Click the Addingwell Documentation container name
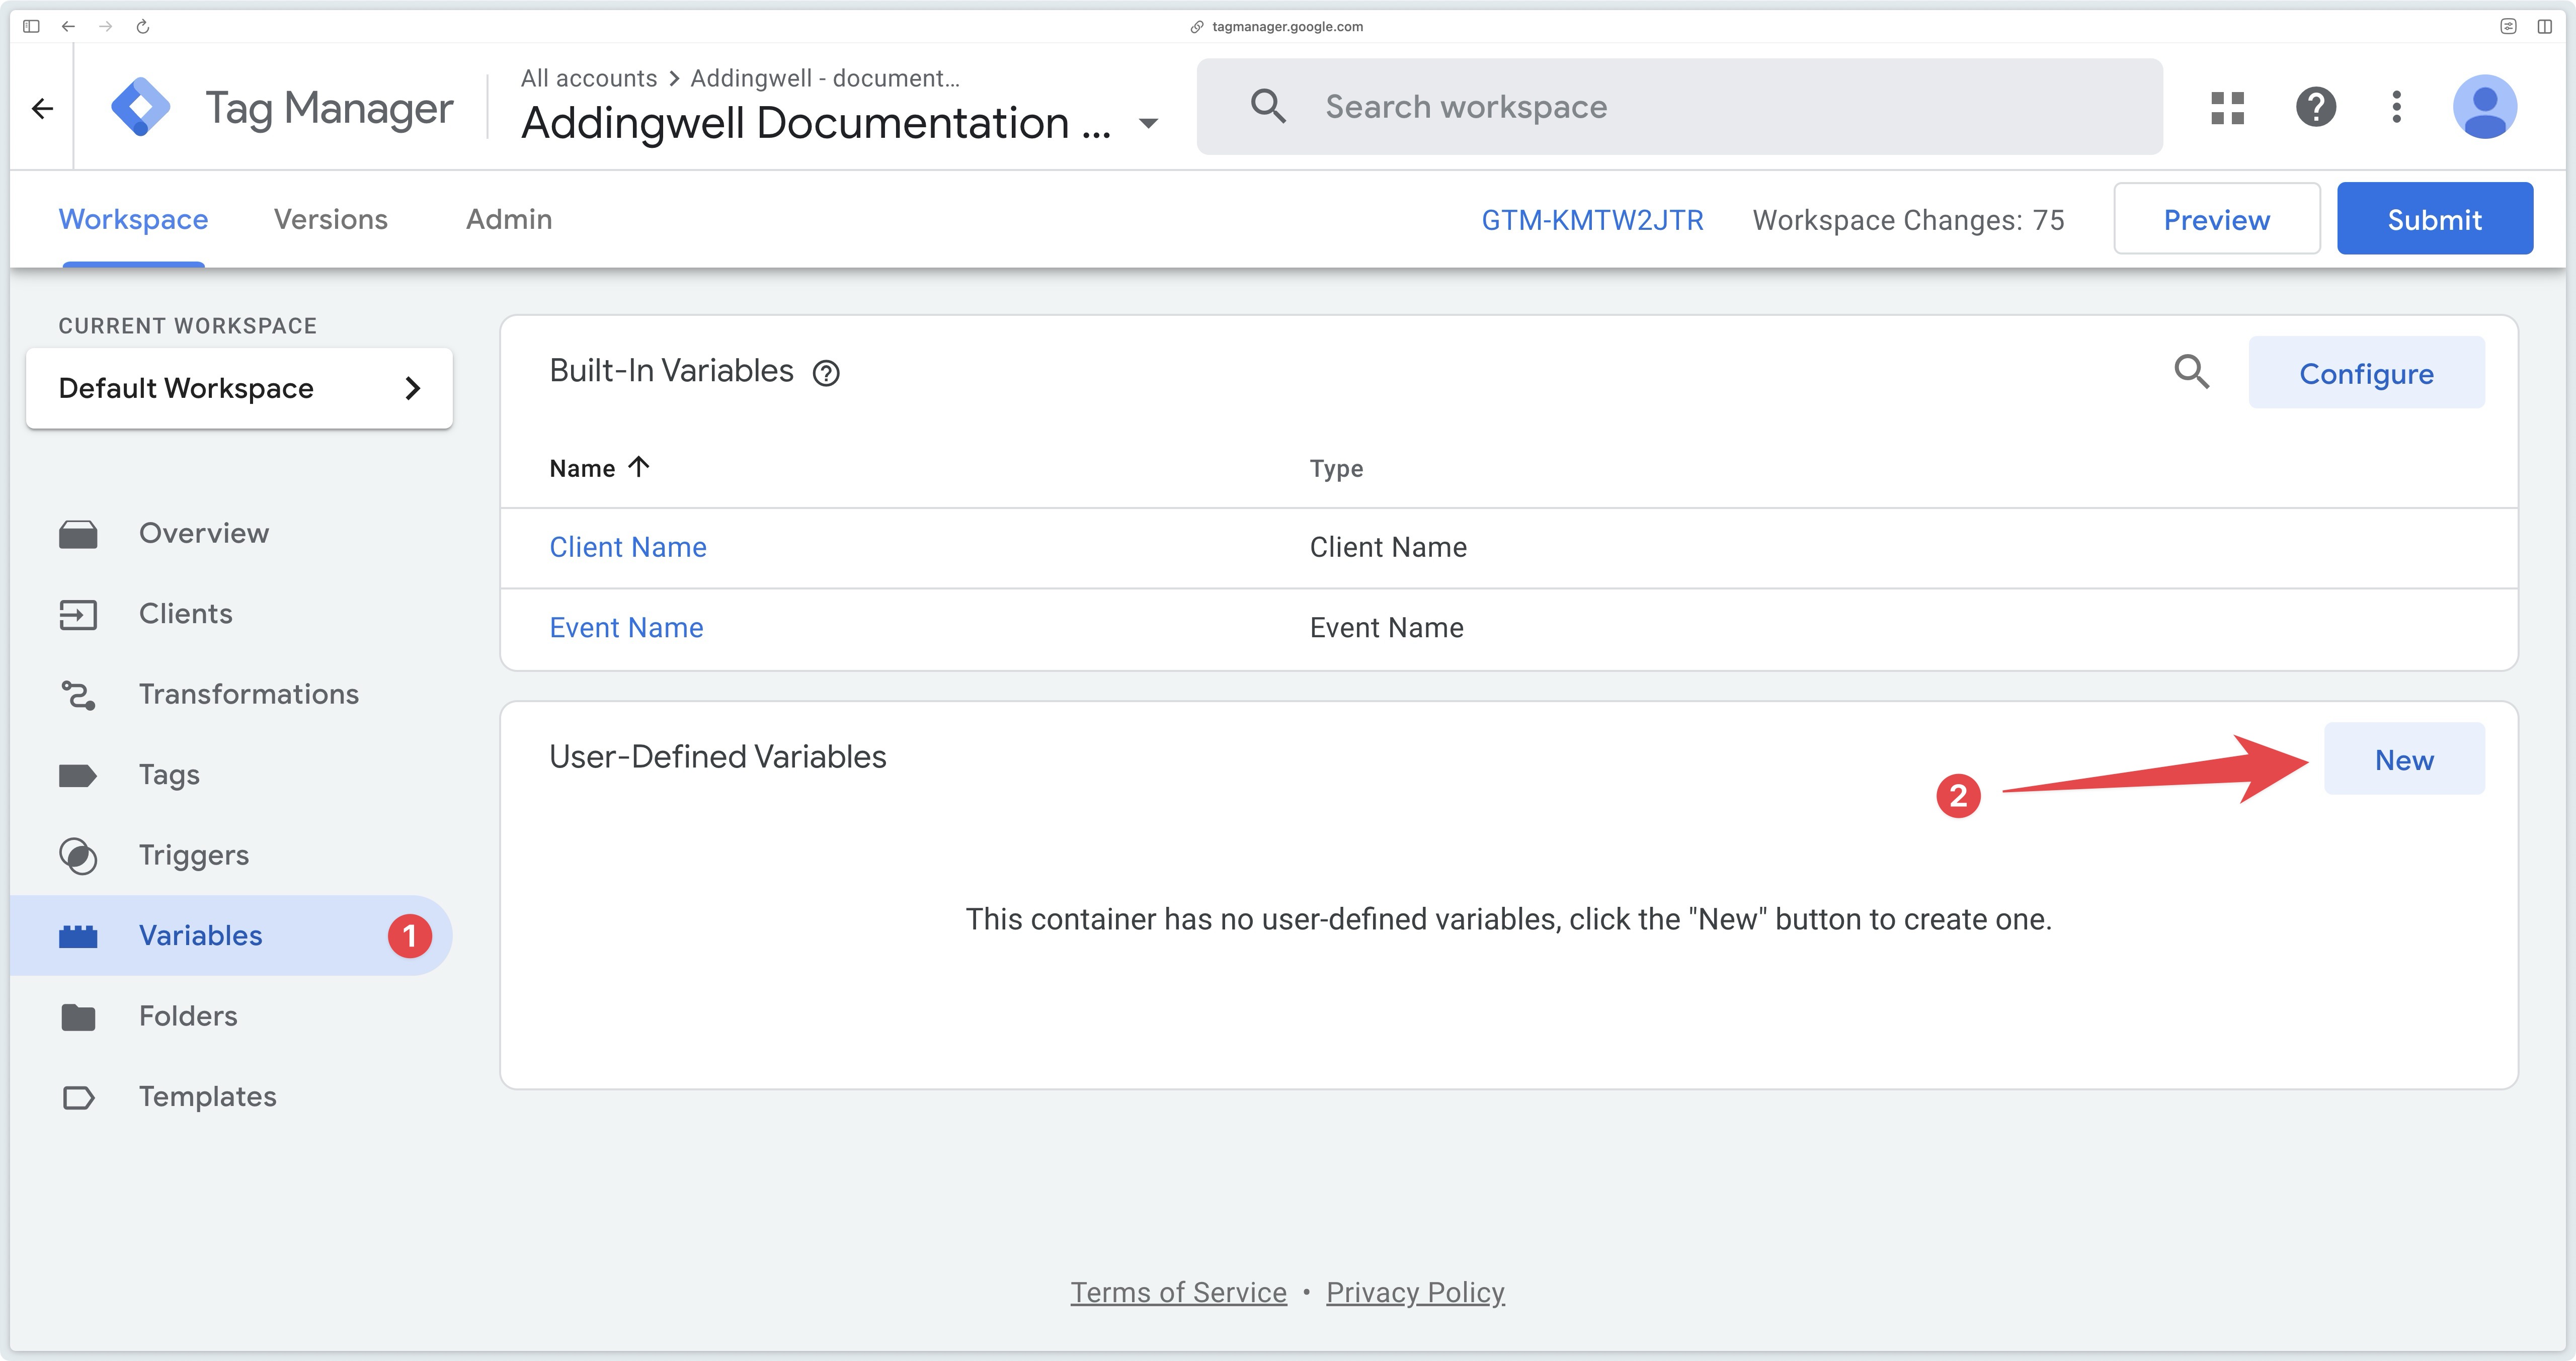This screenshot has width=2576, height=1361. (816, 124)
